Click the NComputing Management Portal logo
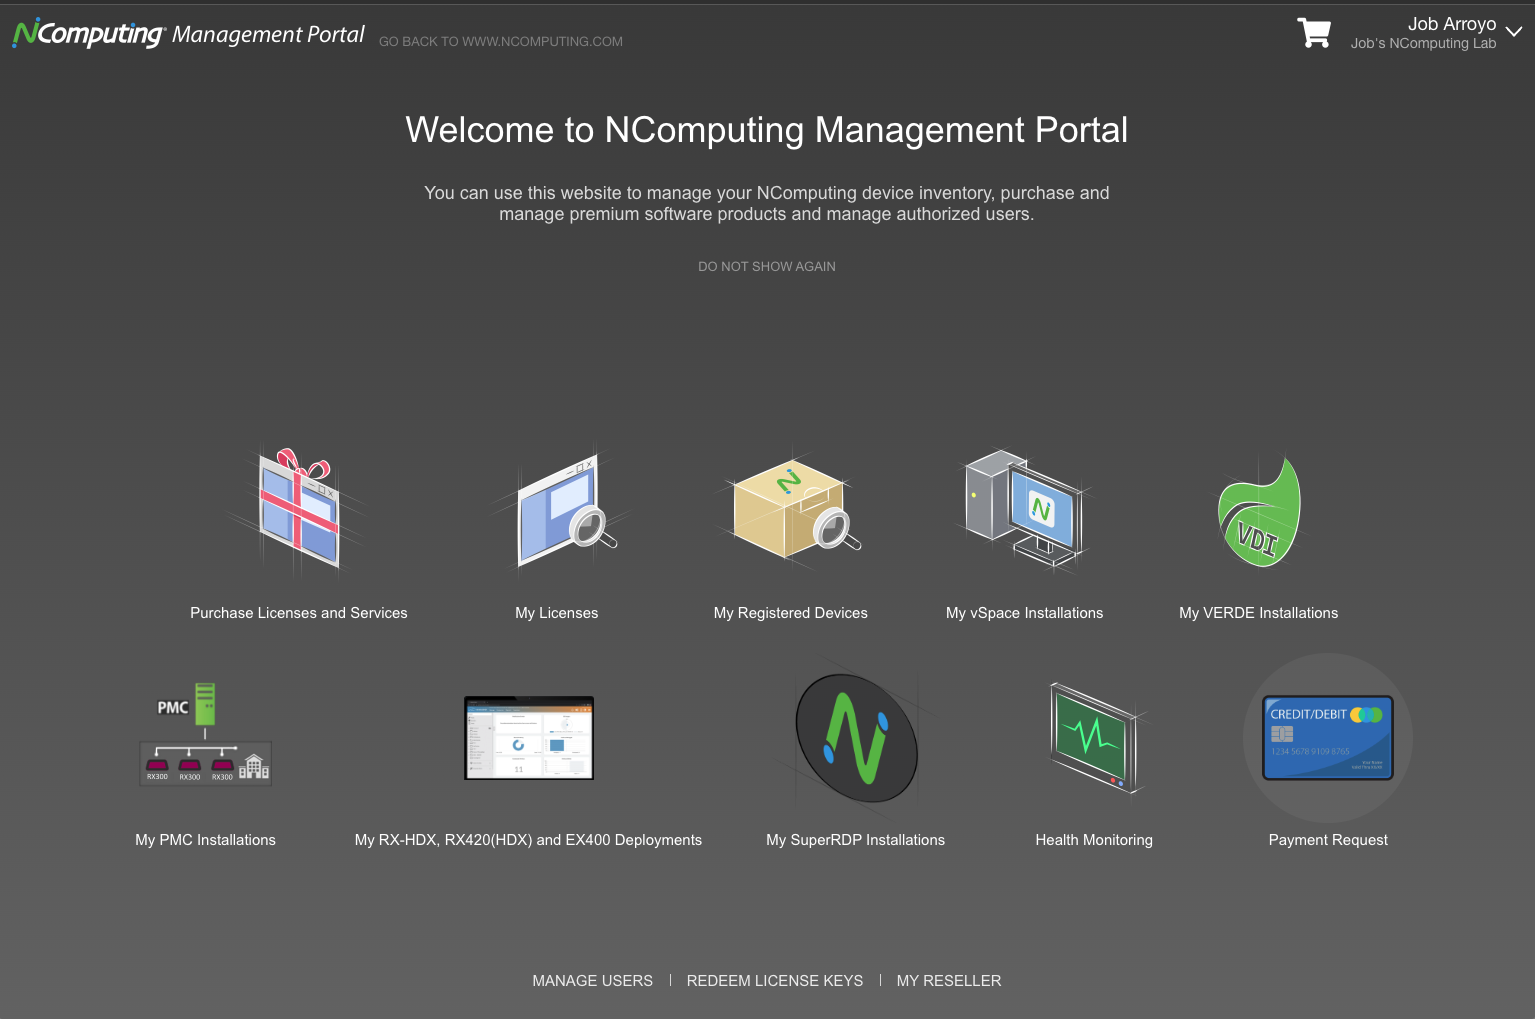 point(189,33)
